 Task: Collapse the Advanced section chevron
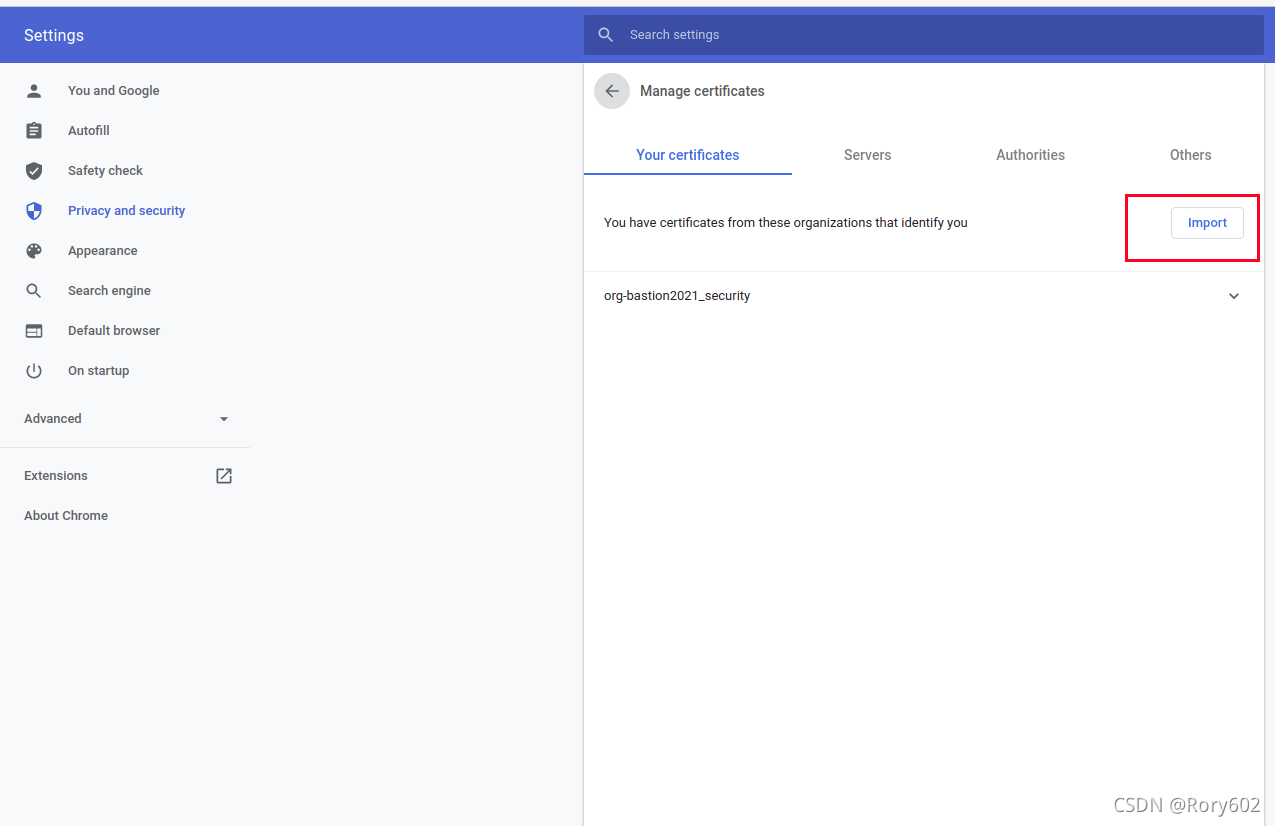pos(223,419)
